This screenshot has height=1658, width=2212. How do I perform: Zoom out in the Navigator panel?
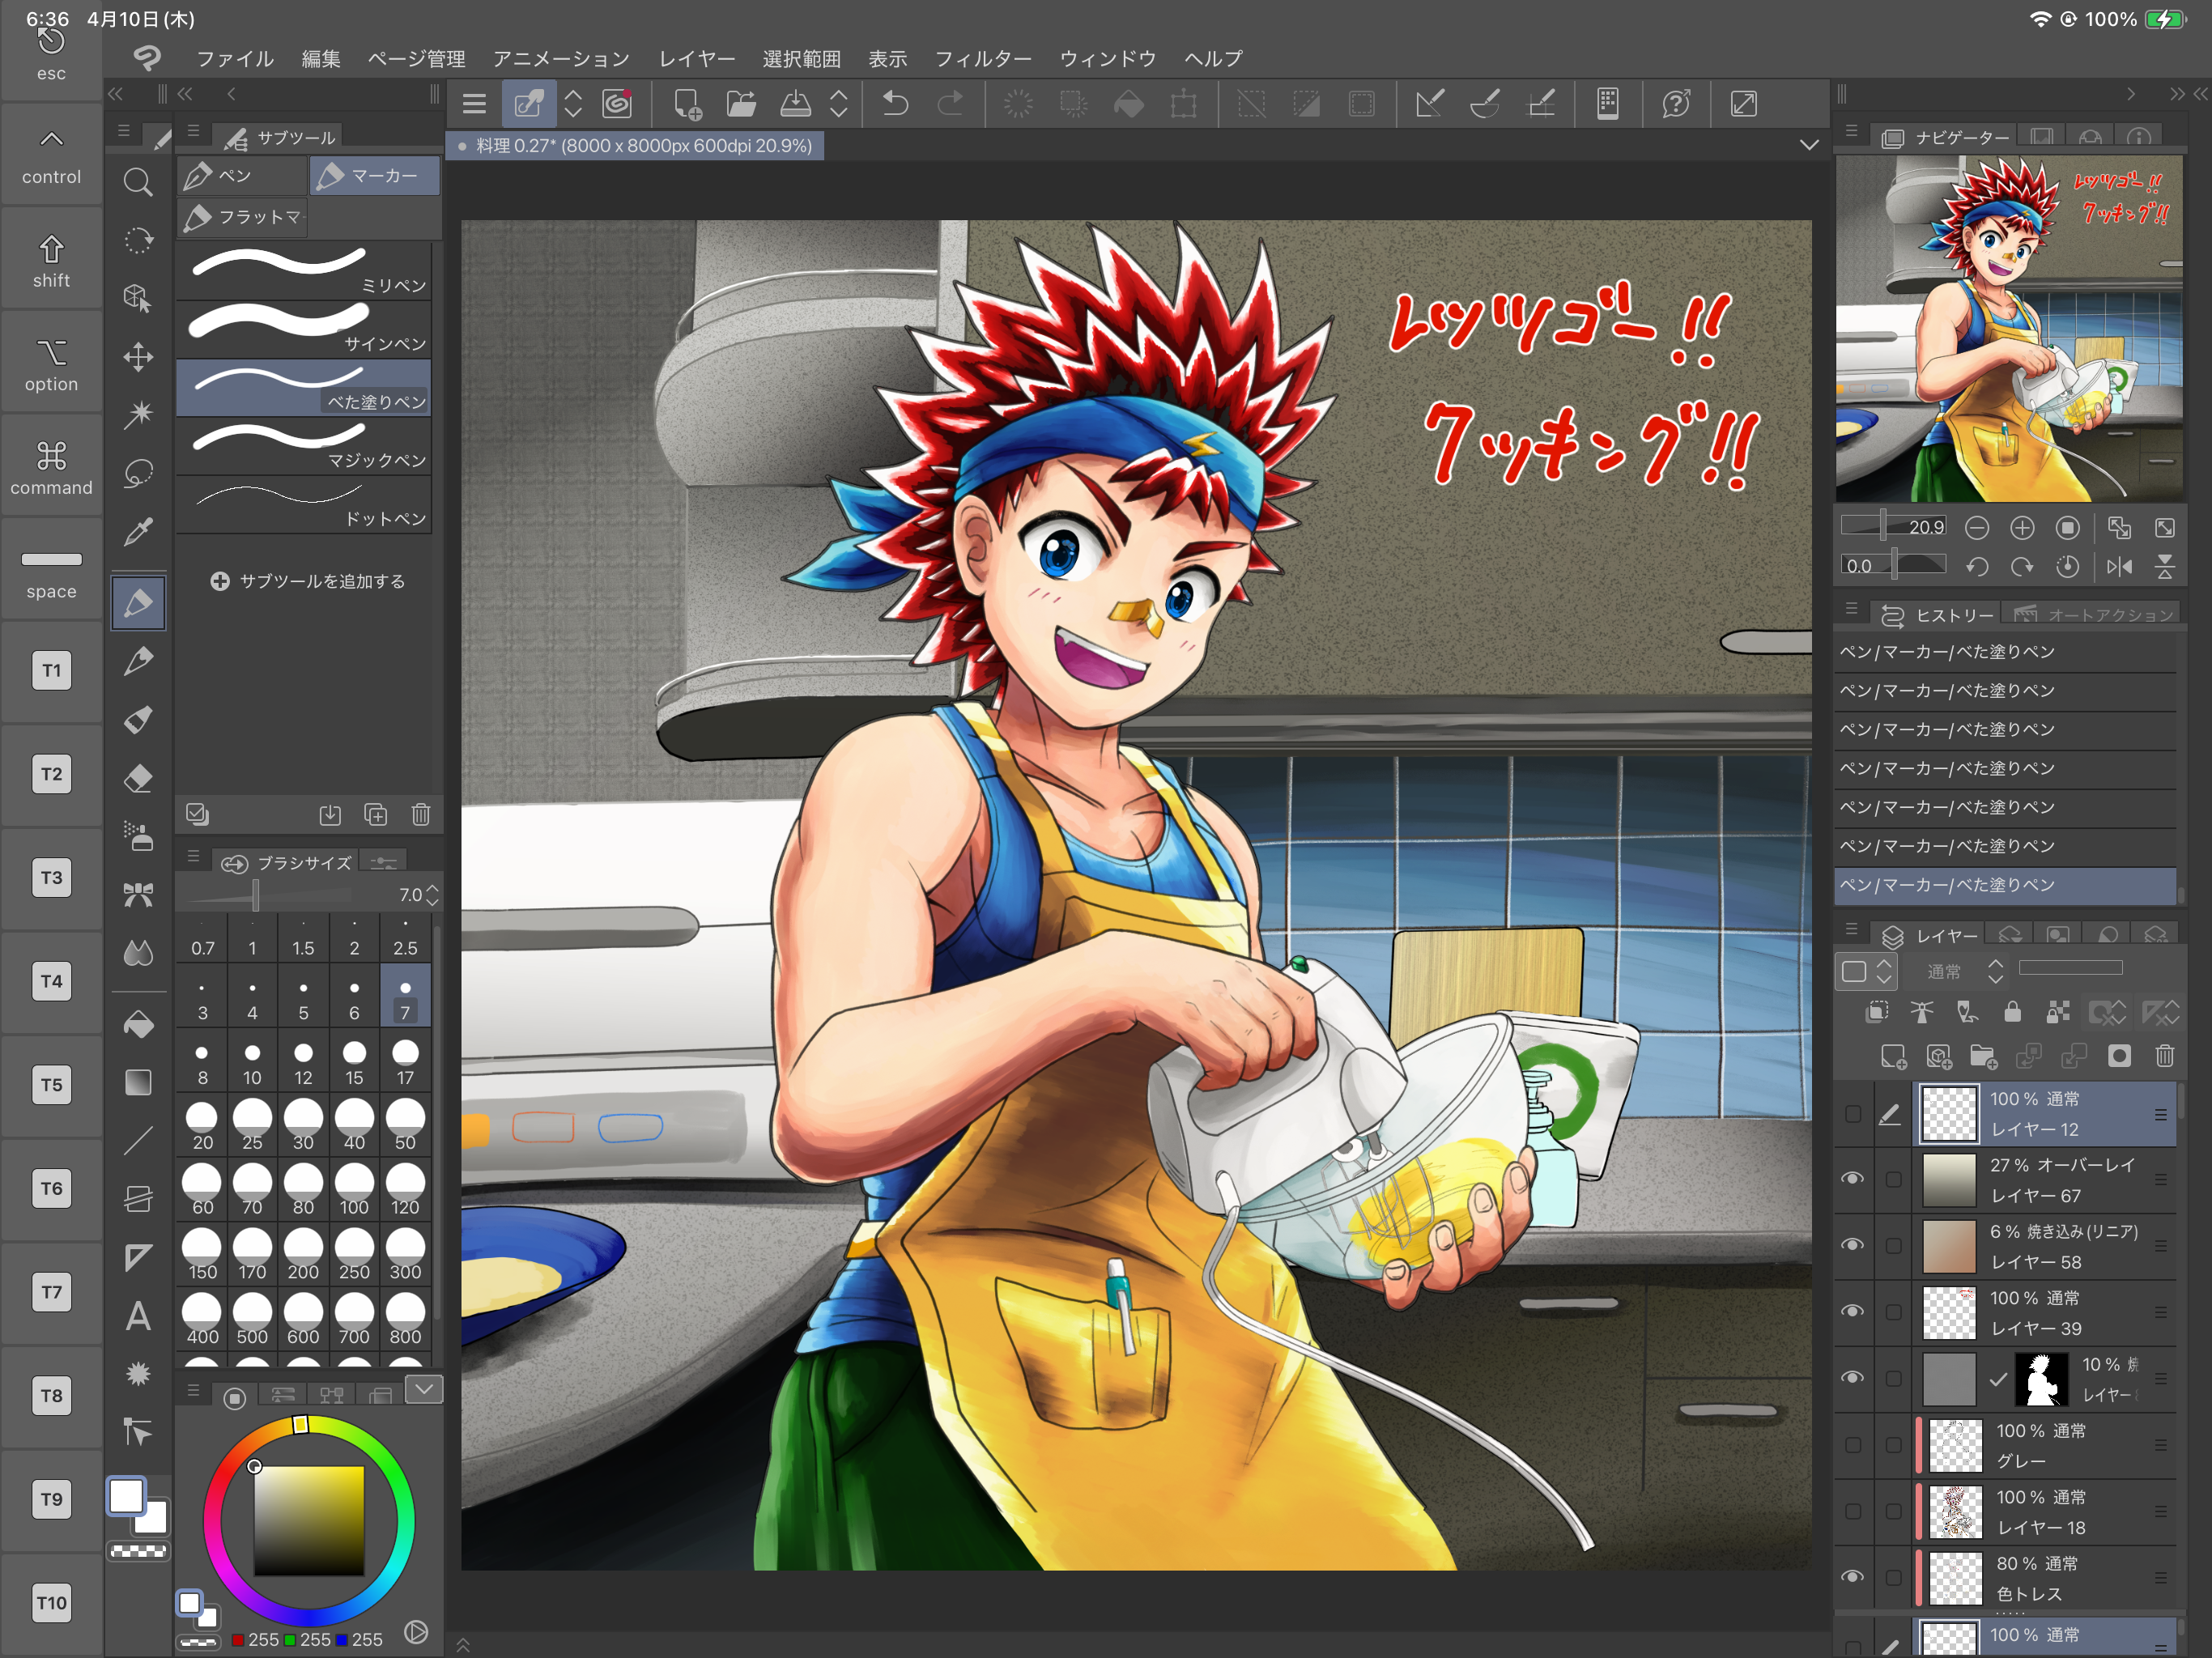pos(1976,527)
